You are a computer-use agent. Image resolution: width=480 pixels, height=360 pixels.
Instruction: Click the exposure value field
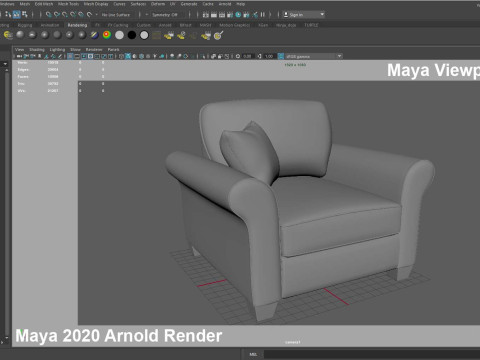click(x=247, y=56)
